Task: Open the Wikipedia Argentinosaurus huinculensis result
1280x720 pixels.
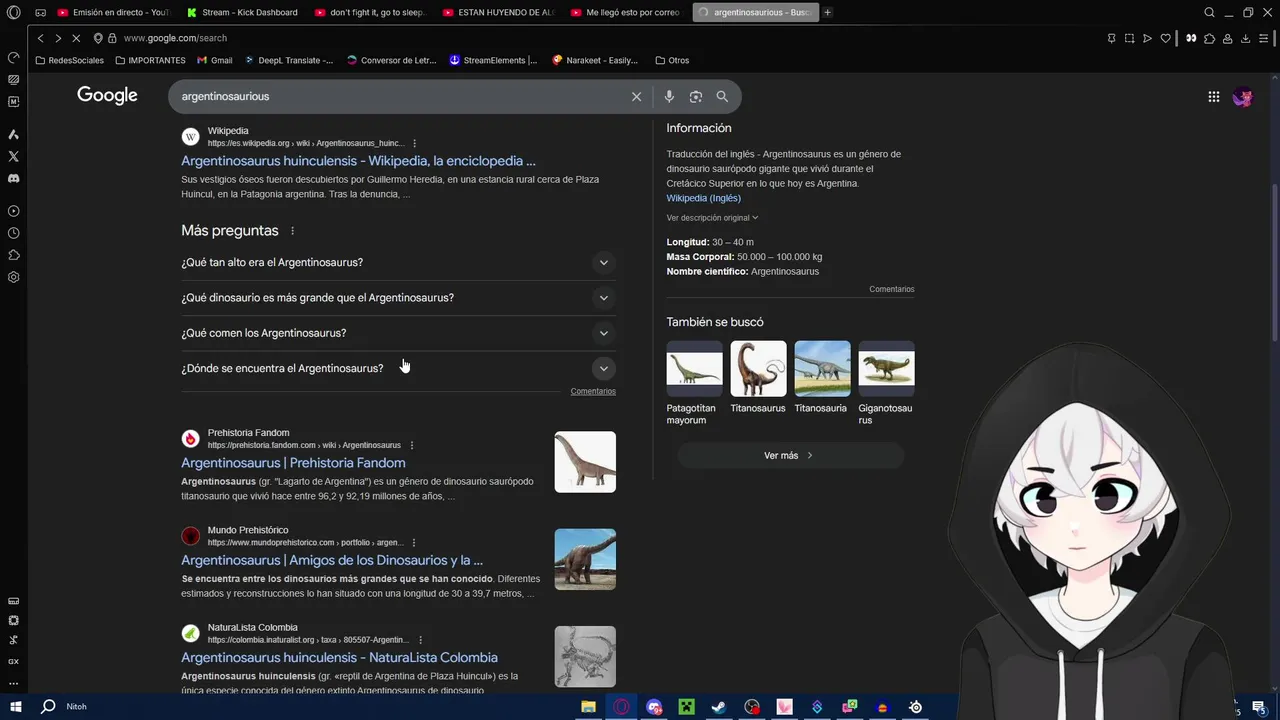Action: click(358, 161)
